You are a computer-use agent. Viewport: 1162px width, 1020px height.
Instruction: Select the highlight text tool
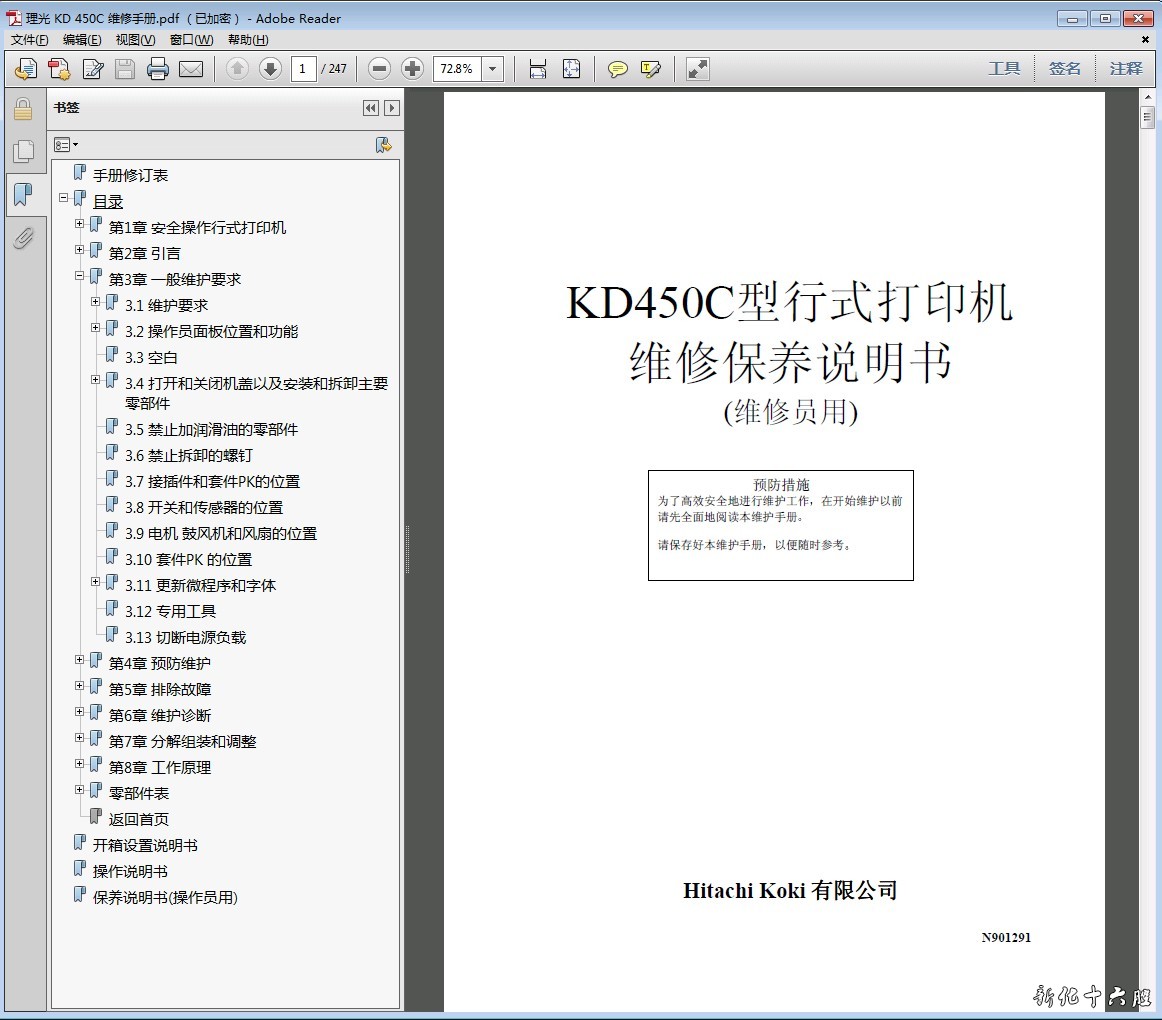[x=651, y=69]
